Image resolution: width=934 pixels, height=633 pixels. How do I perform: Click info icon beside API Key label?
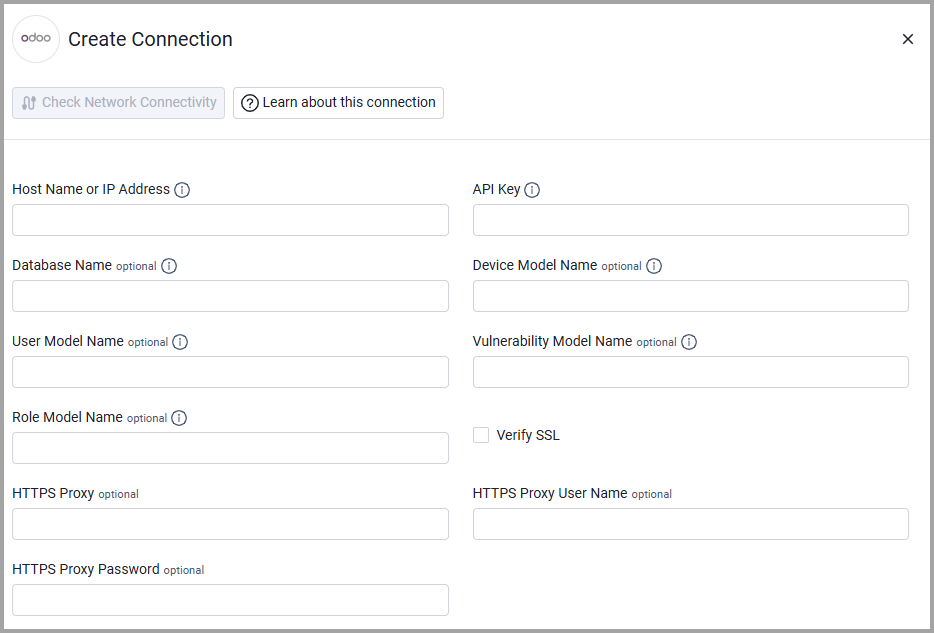[532, 190]
